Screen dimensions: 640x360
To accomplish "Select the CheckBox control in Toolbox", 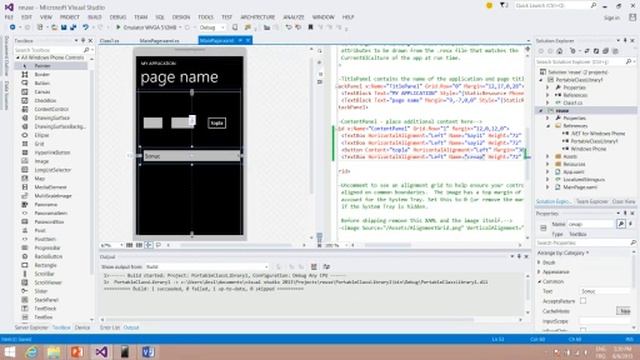I will [x=45, y=100].
